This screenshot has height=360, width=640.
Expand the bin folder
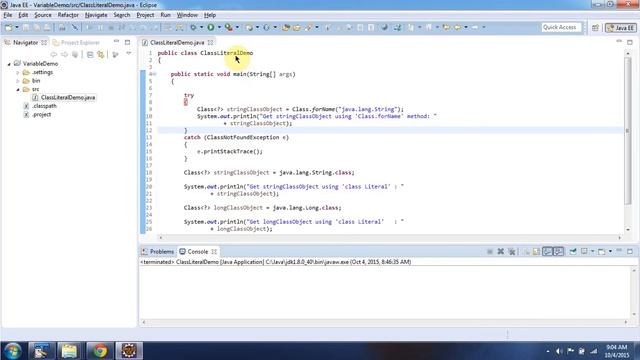click(x=18, y=81)
